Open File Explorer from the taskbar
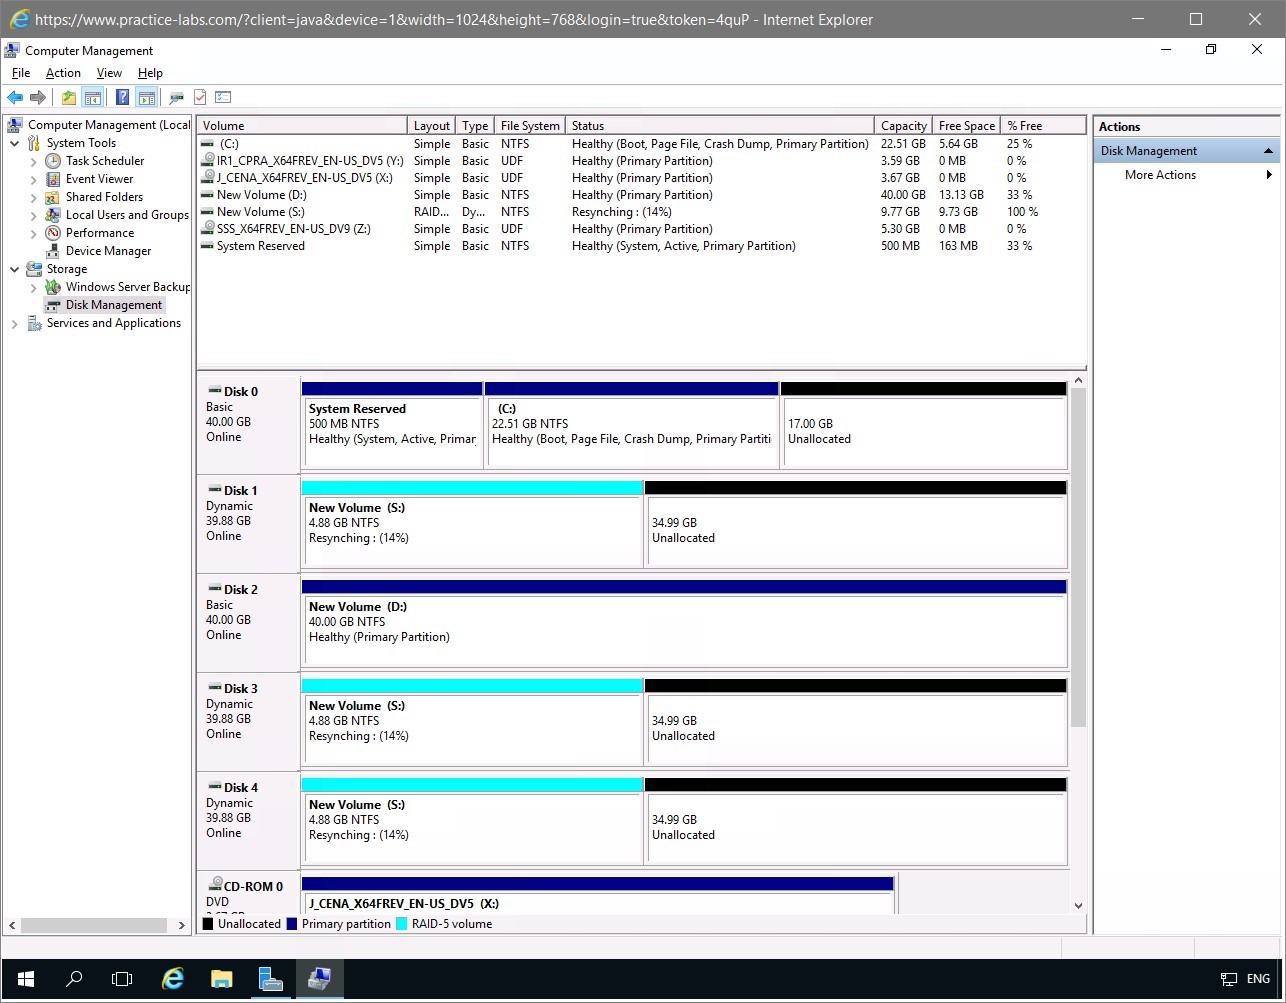This screenshot has height=1003, width=1286. tap(221, 979)
